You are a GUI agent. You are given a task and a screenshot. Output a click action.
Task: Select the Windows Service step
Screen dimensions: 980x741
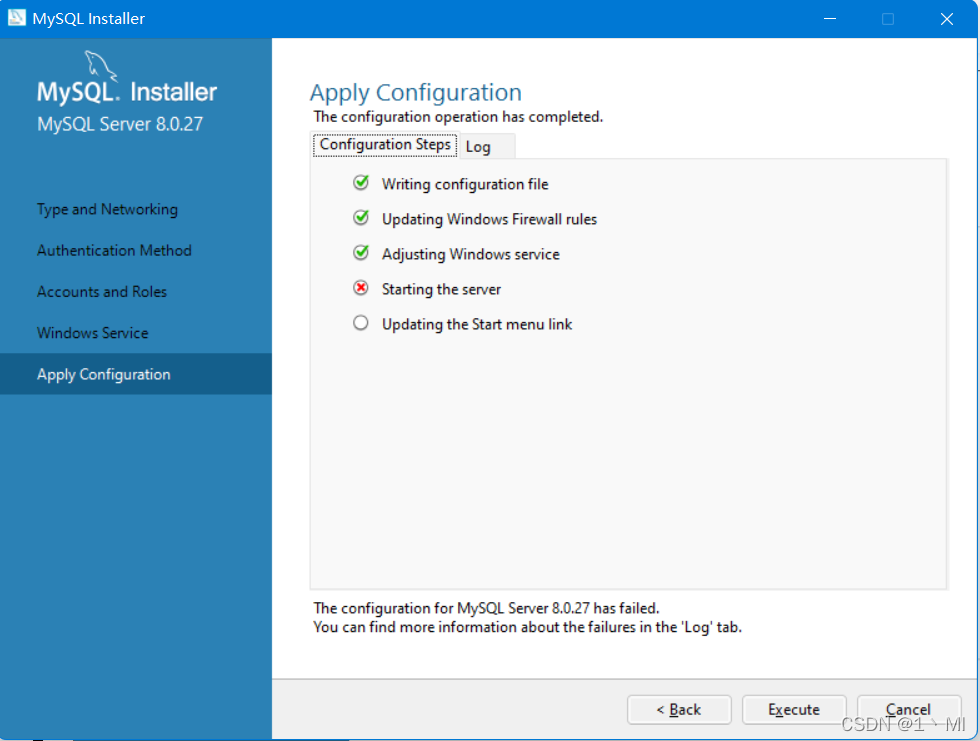pos(92,333)
